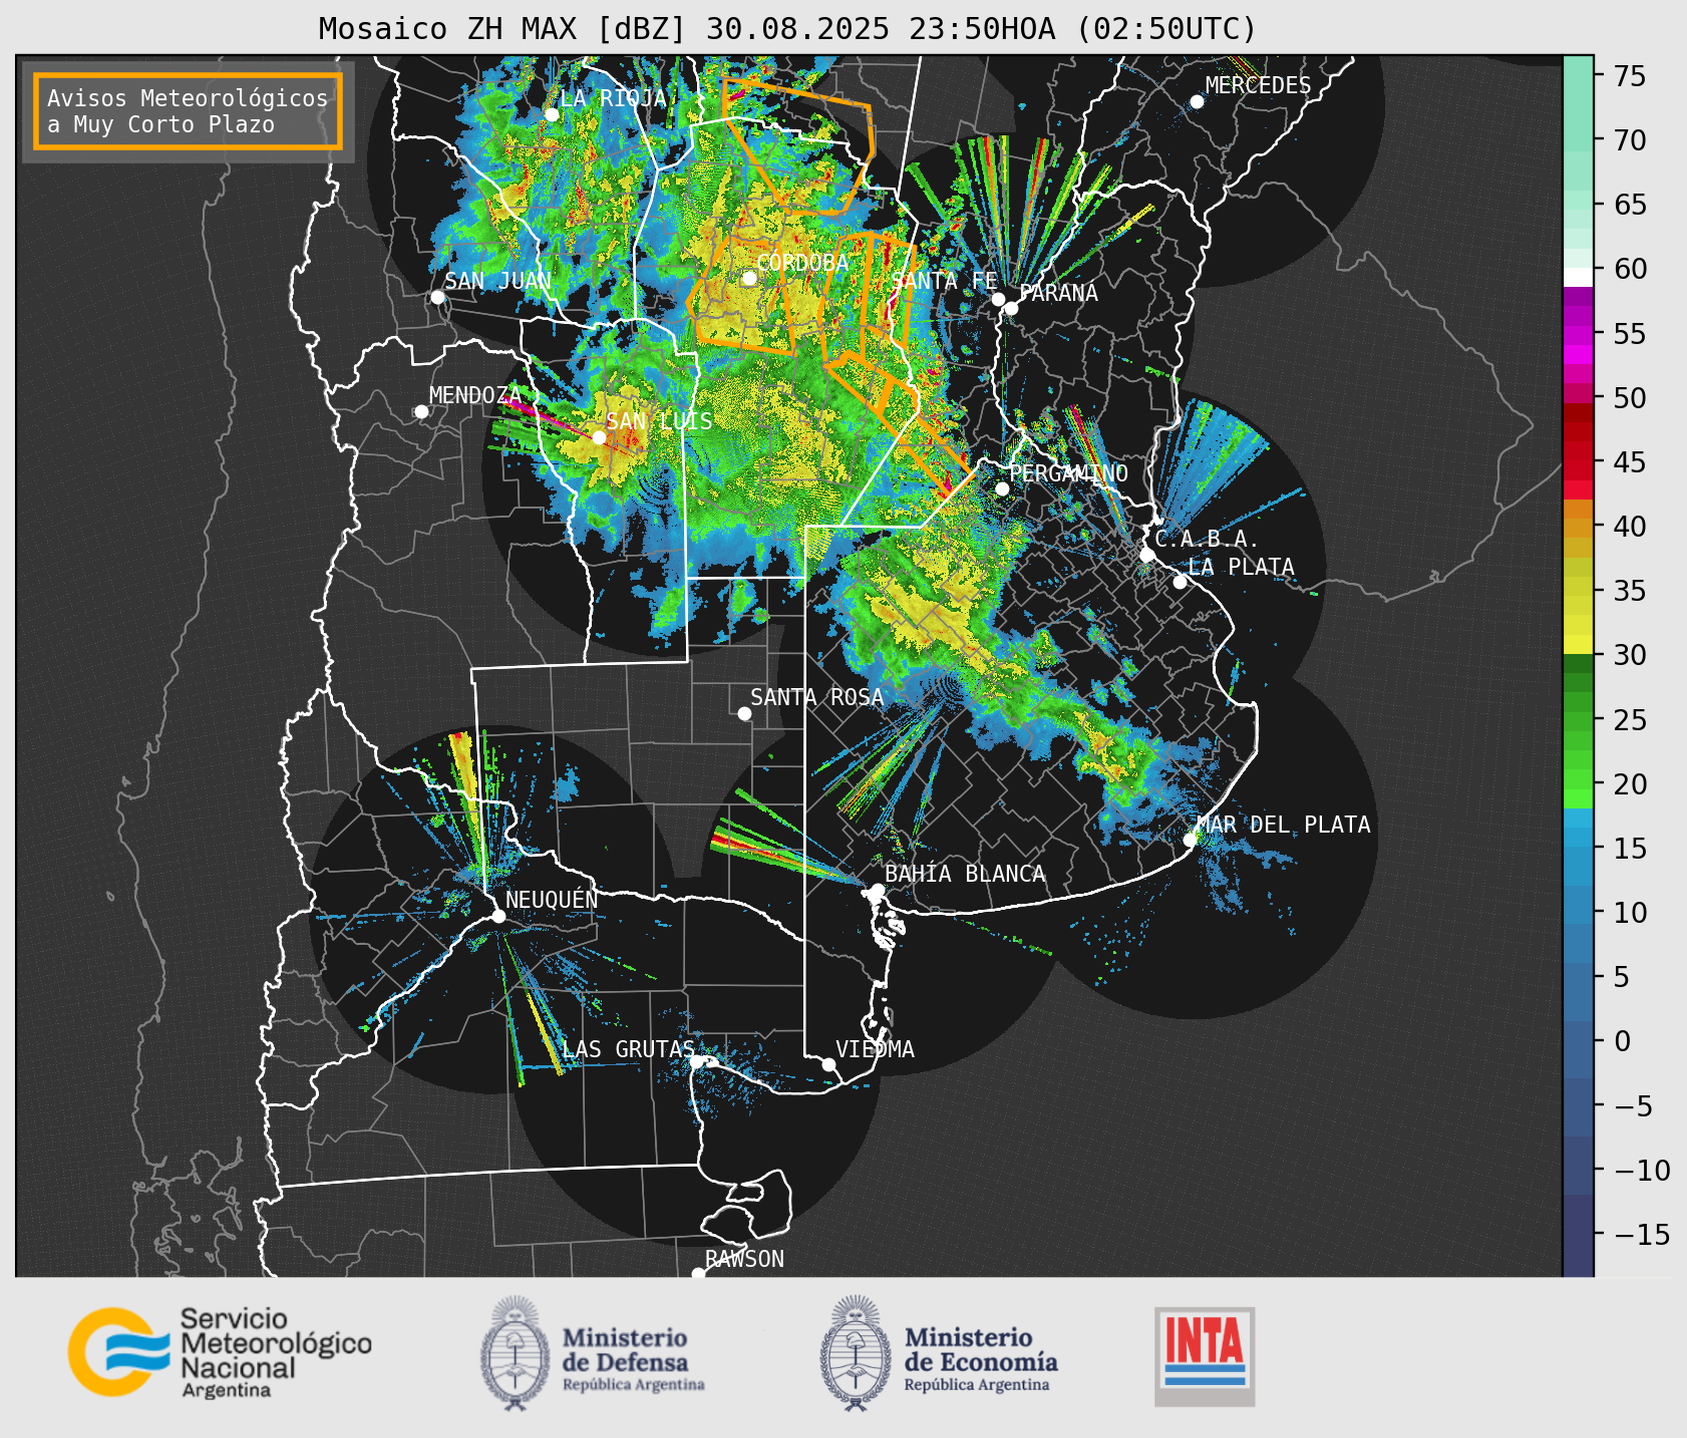Click the white dot marking Pergamino

click(1002, 488)
